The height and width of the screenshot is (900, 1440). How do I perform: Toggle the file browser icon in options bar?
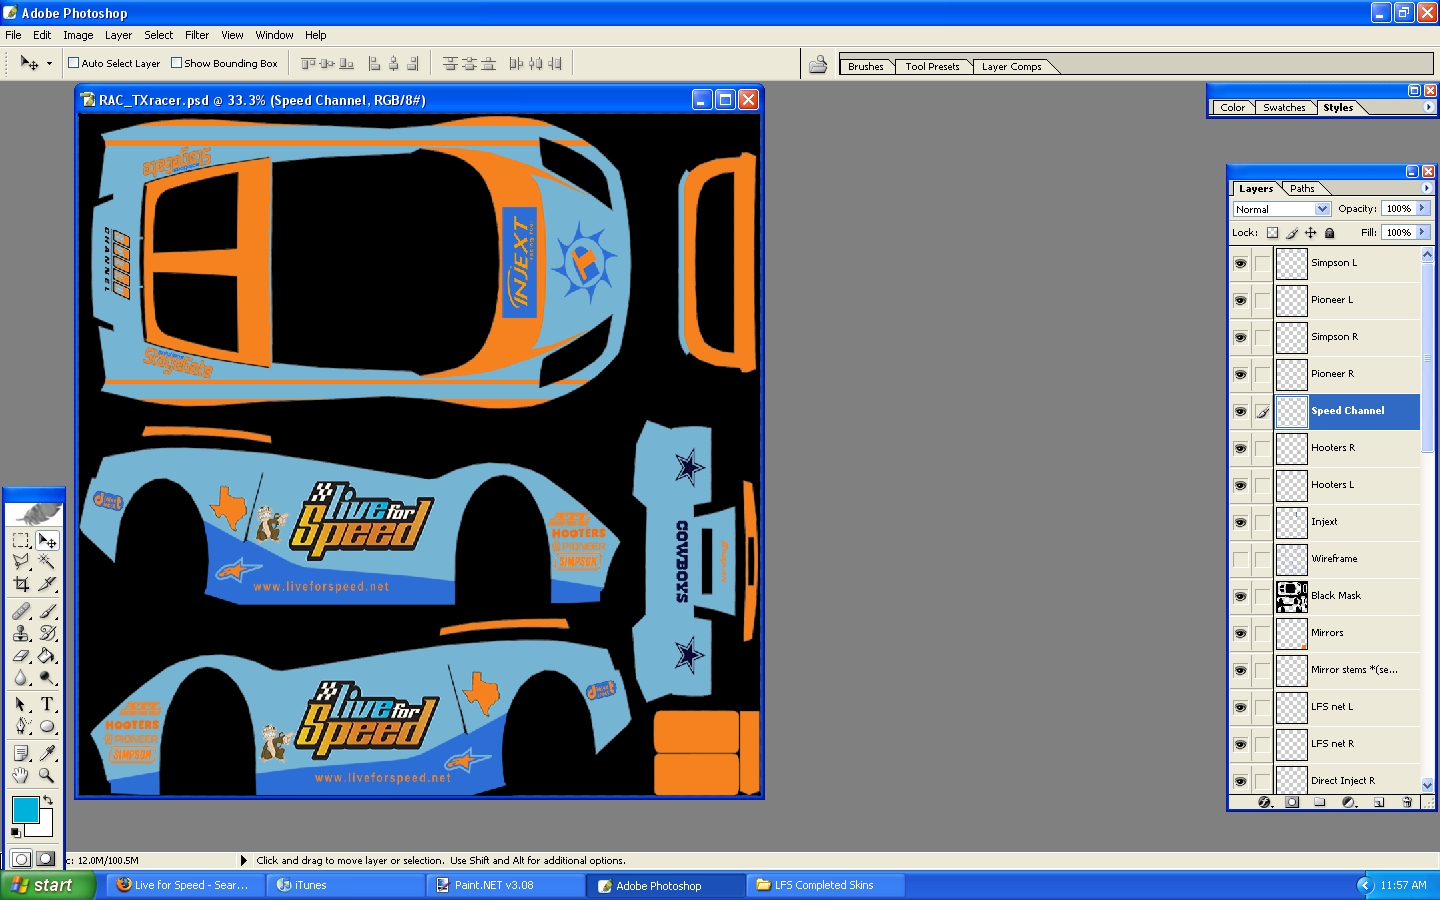click(x=818, y=64)
